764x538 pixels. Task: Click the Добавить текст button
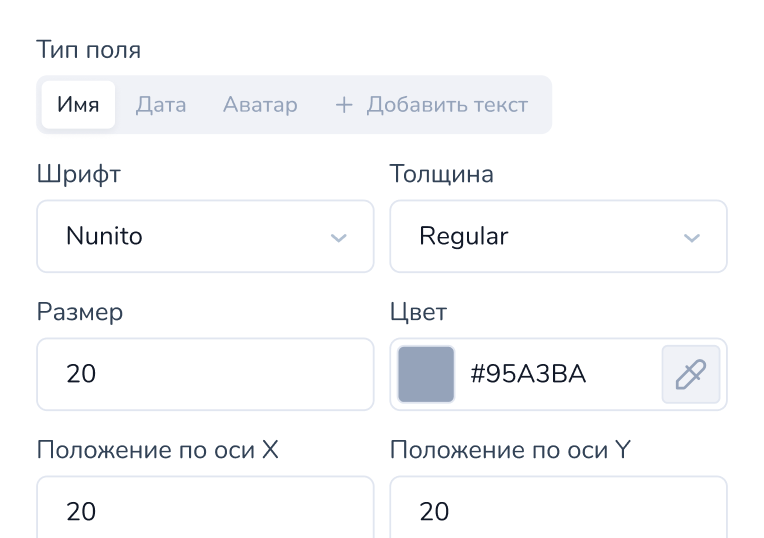coord(432,105)
